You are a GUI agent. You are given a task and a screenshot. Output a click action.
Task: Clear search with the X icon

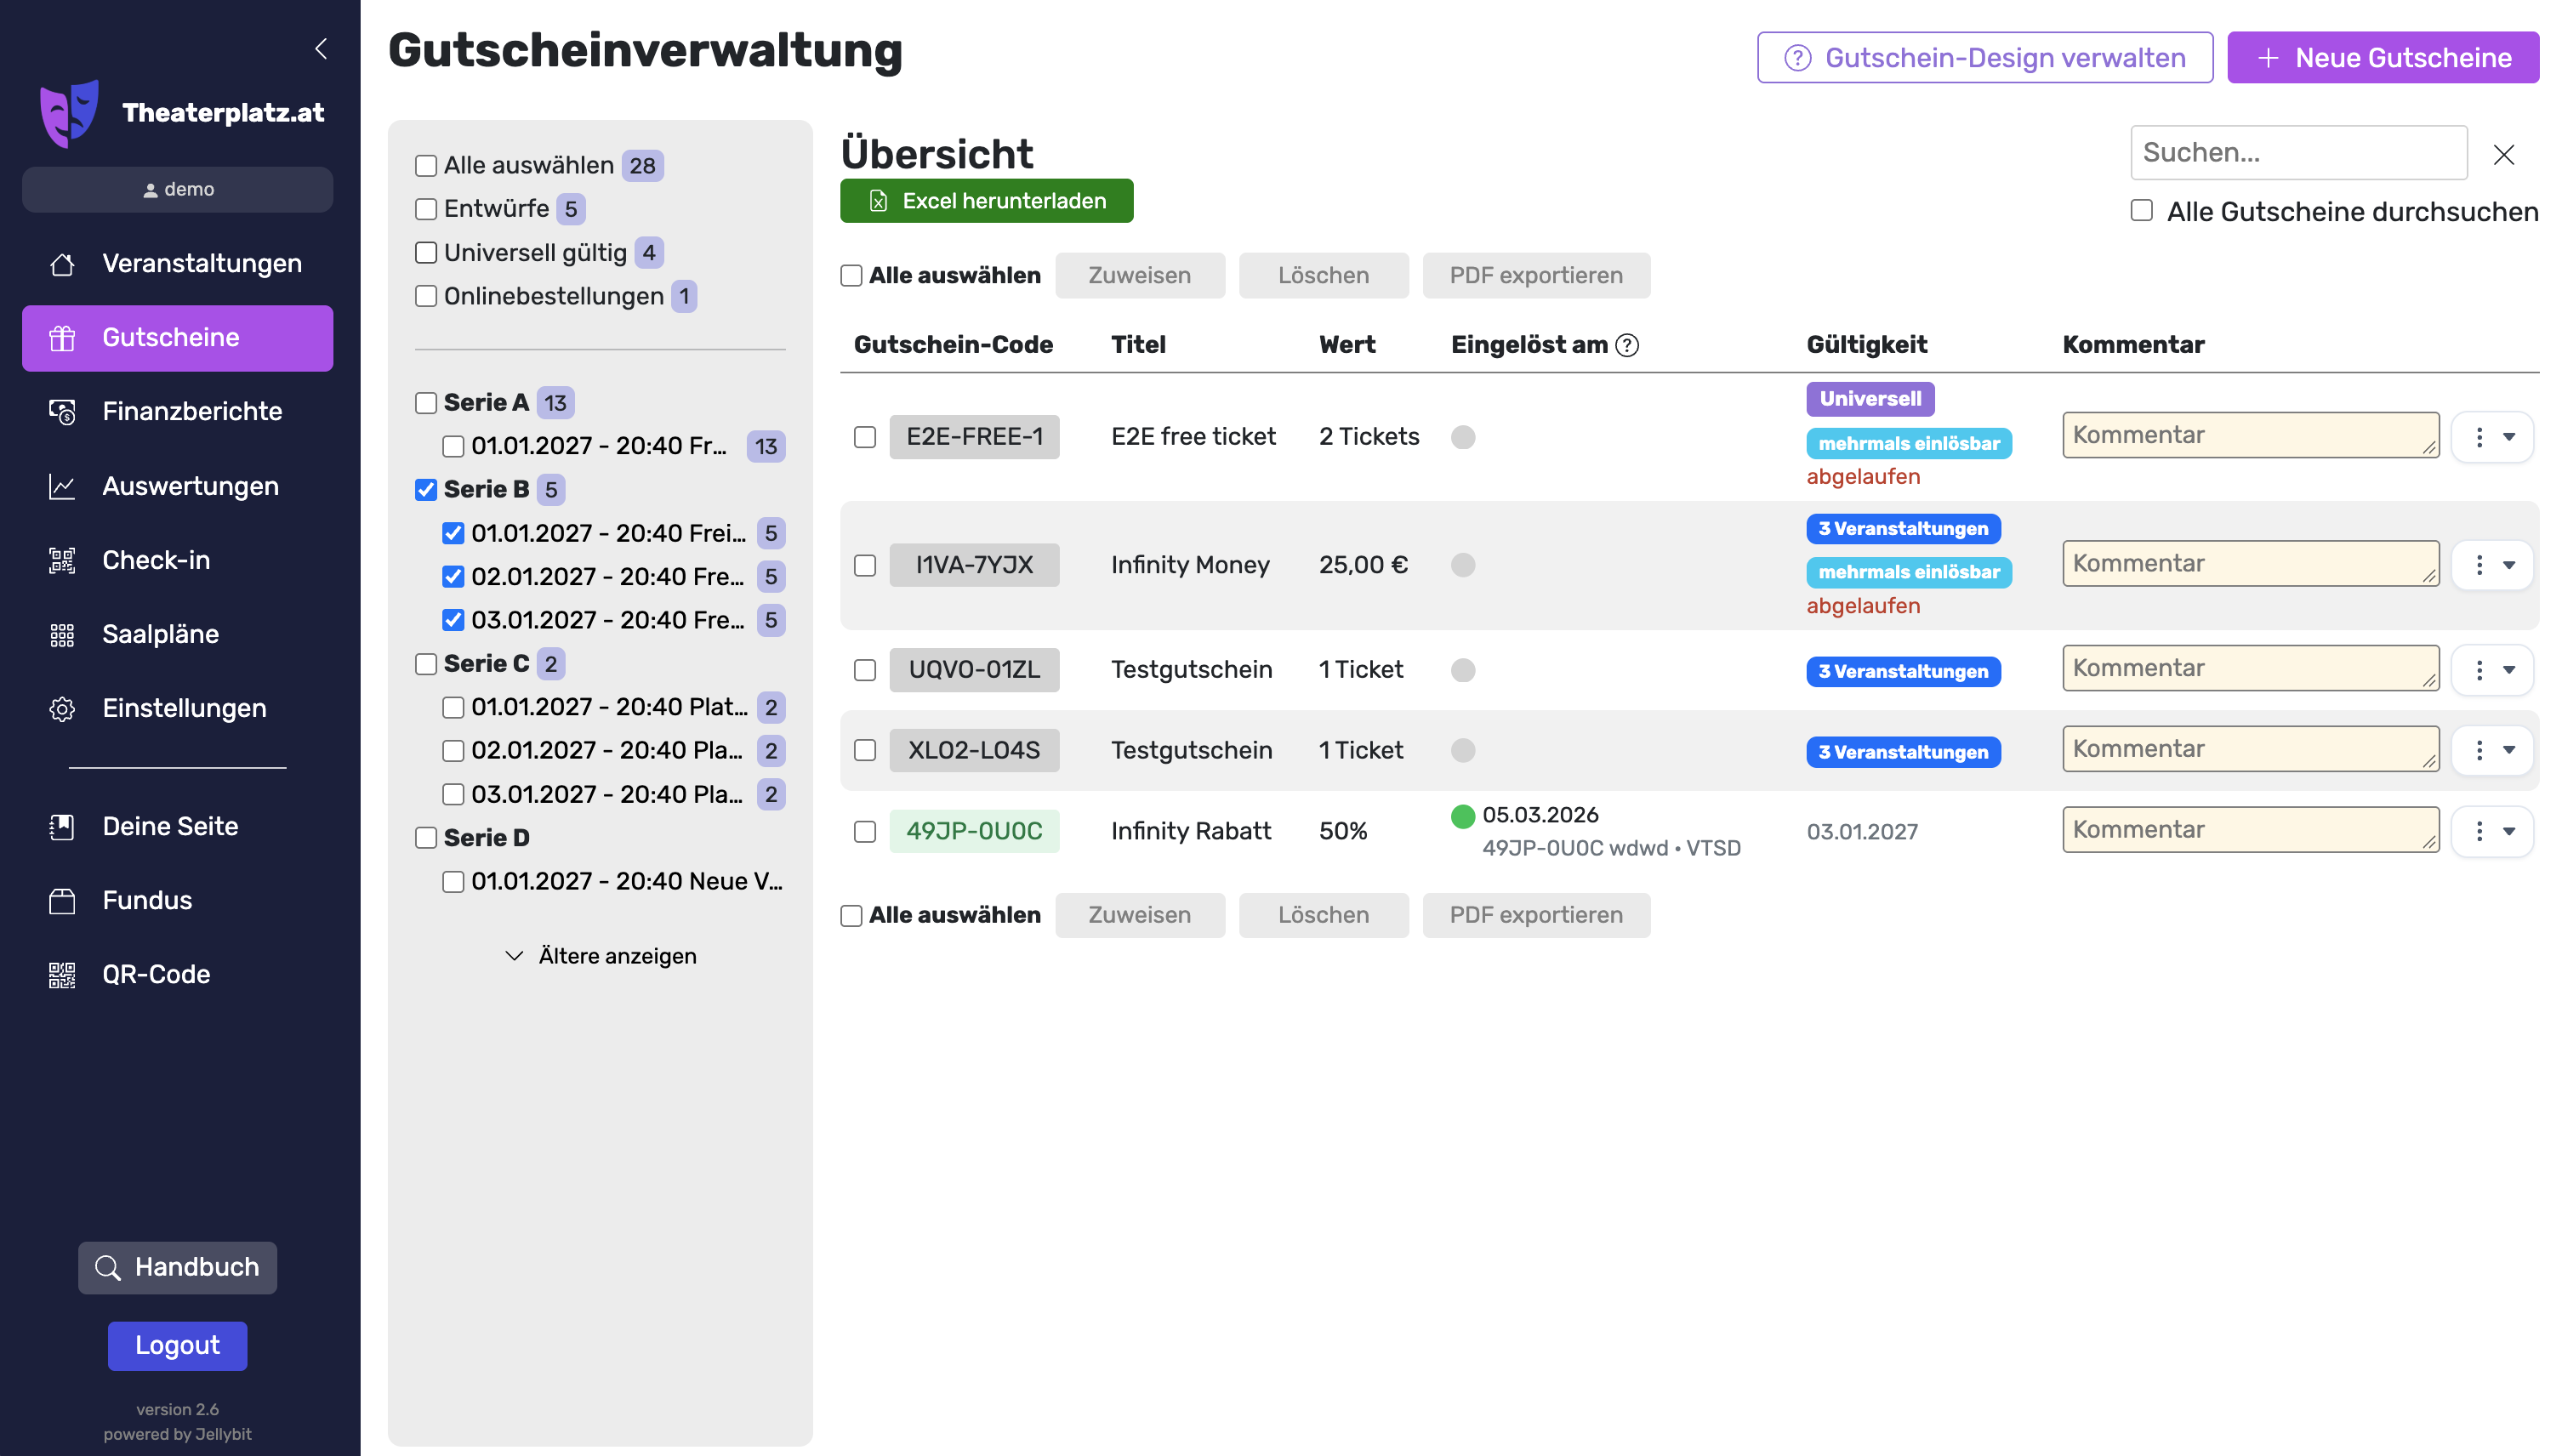pos(2503,154)
